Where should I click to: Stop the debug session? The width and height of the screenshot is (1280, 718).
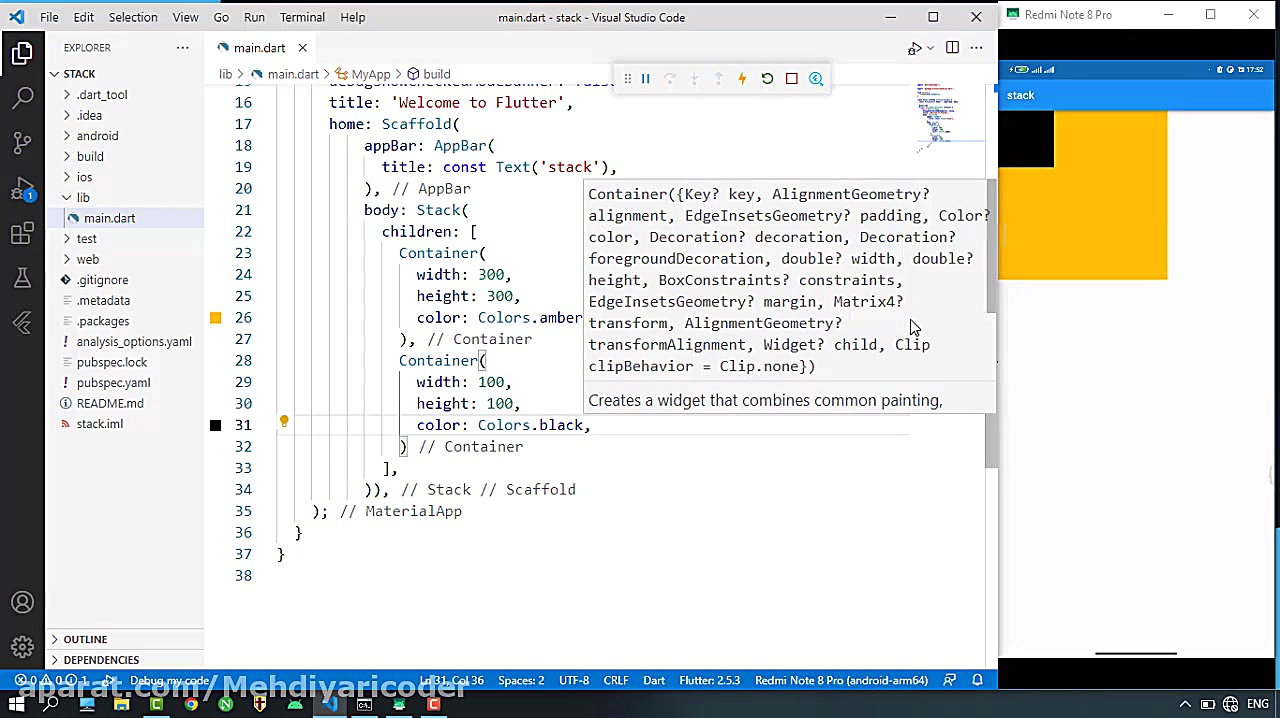point(791,78)
